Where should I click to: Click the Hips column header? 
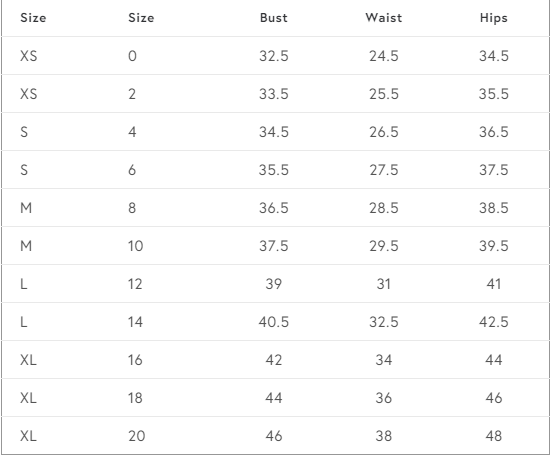[494, 18]
